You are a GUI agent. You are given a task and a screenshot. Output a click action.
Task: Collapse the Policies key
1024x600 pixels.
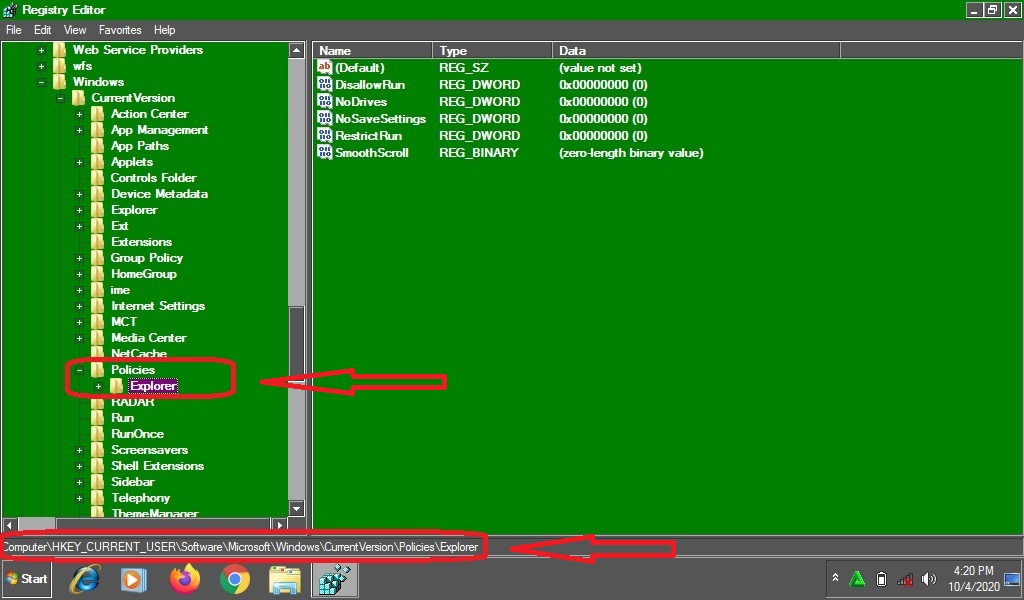click(79, 369)
